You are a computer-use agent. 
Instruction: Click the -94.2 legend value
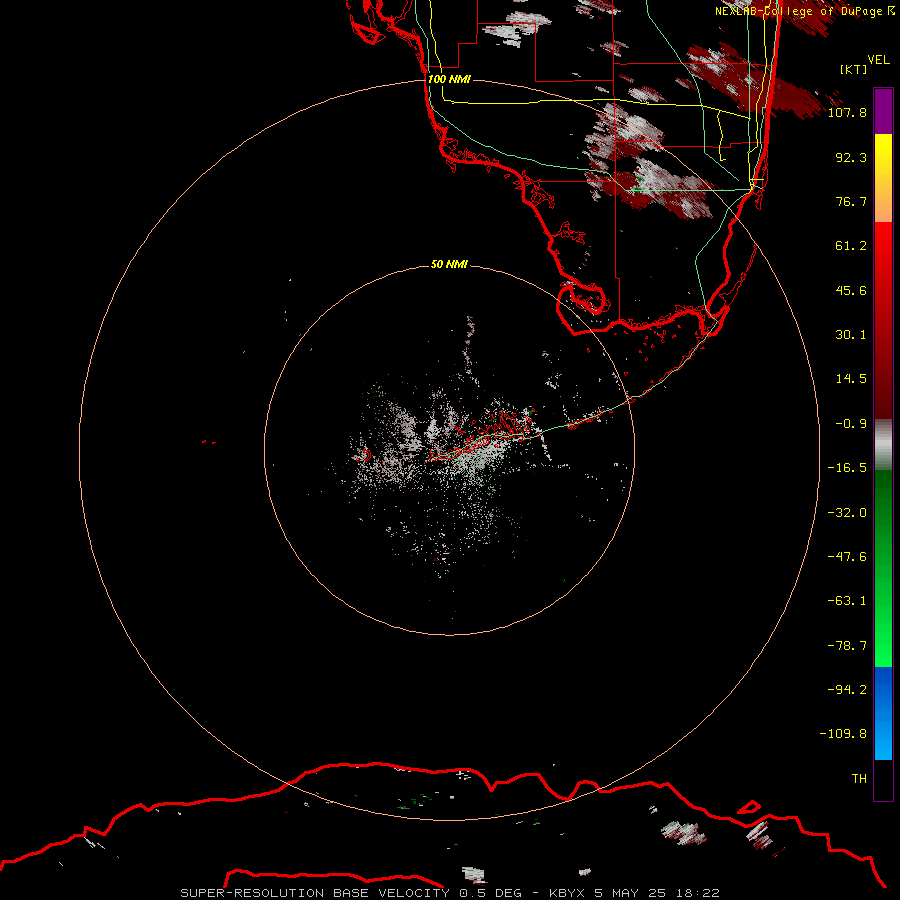point(847,689)
